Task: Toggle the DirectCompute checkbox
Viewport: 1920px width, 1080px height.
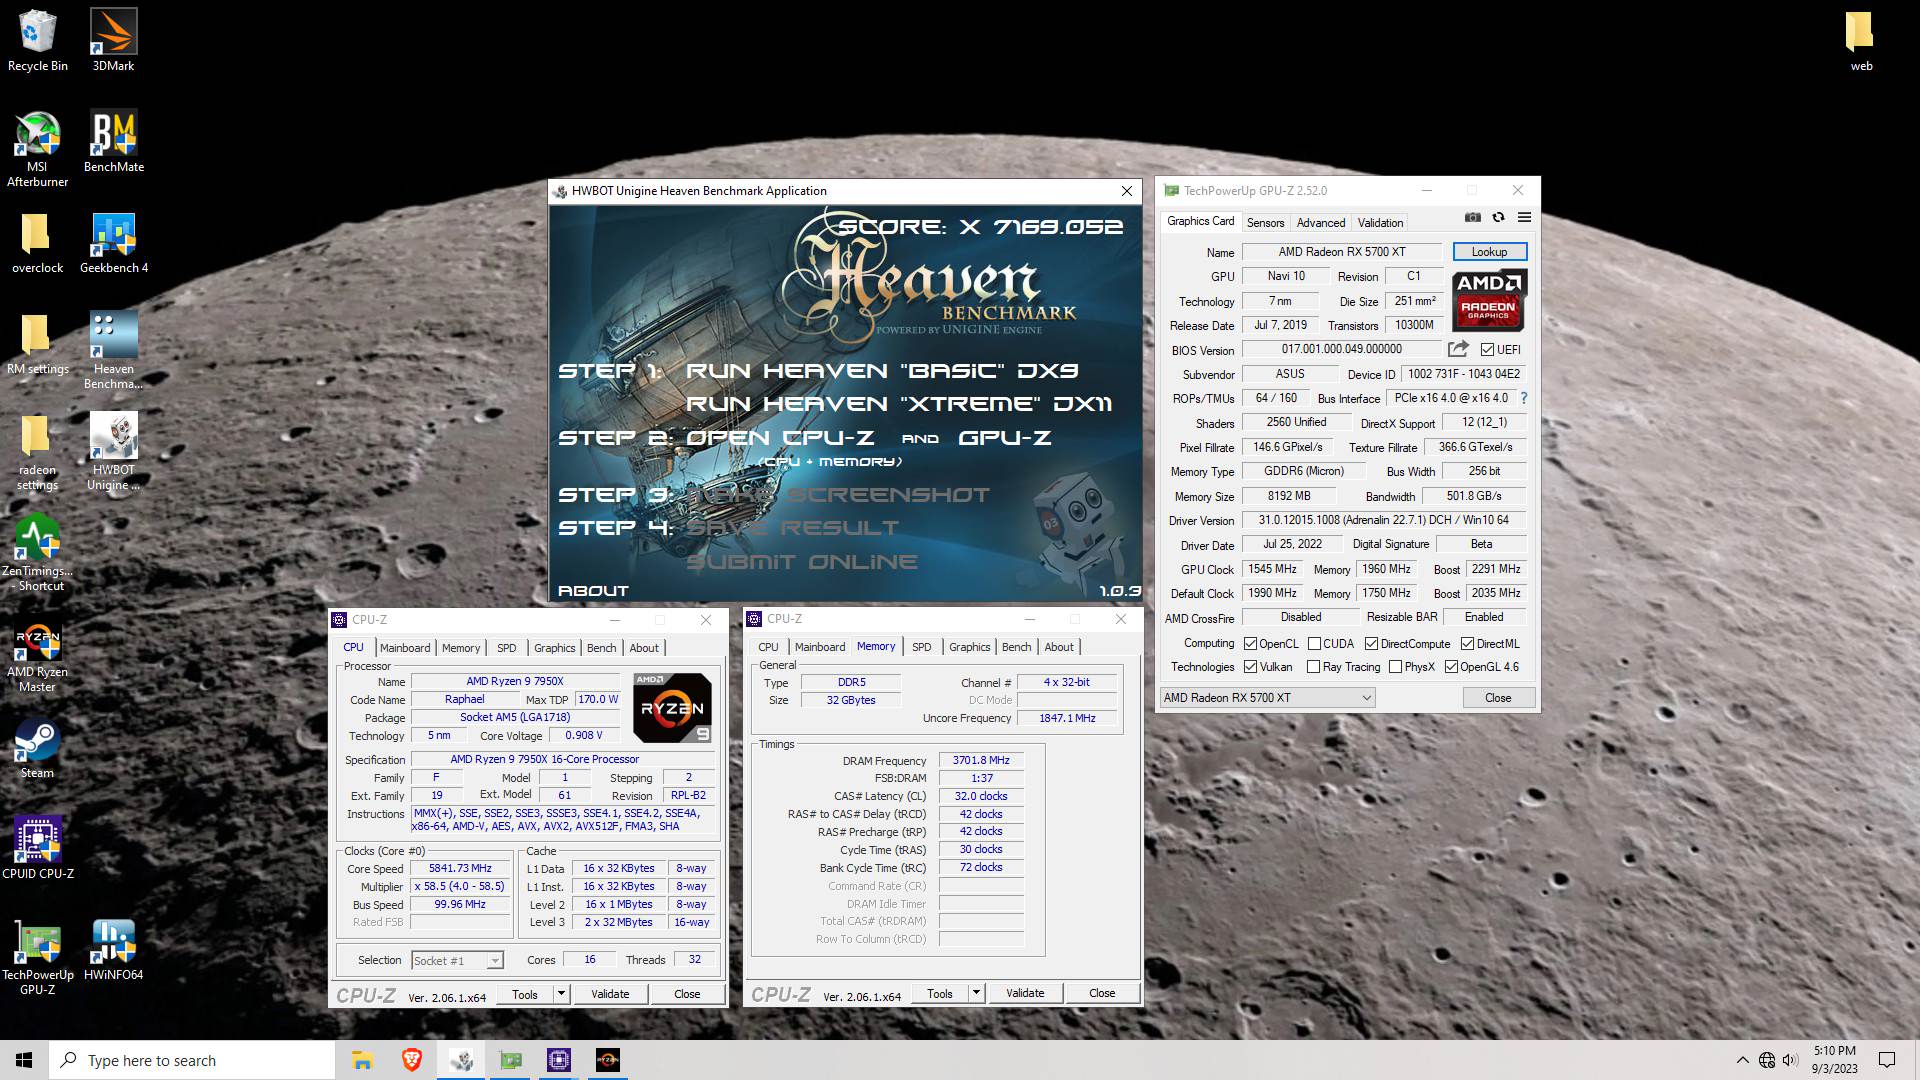Action: click(x=1371, y=644)
